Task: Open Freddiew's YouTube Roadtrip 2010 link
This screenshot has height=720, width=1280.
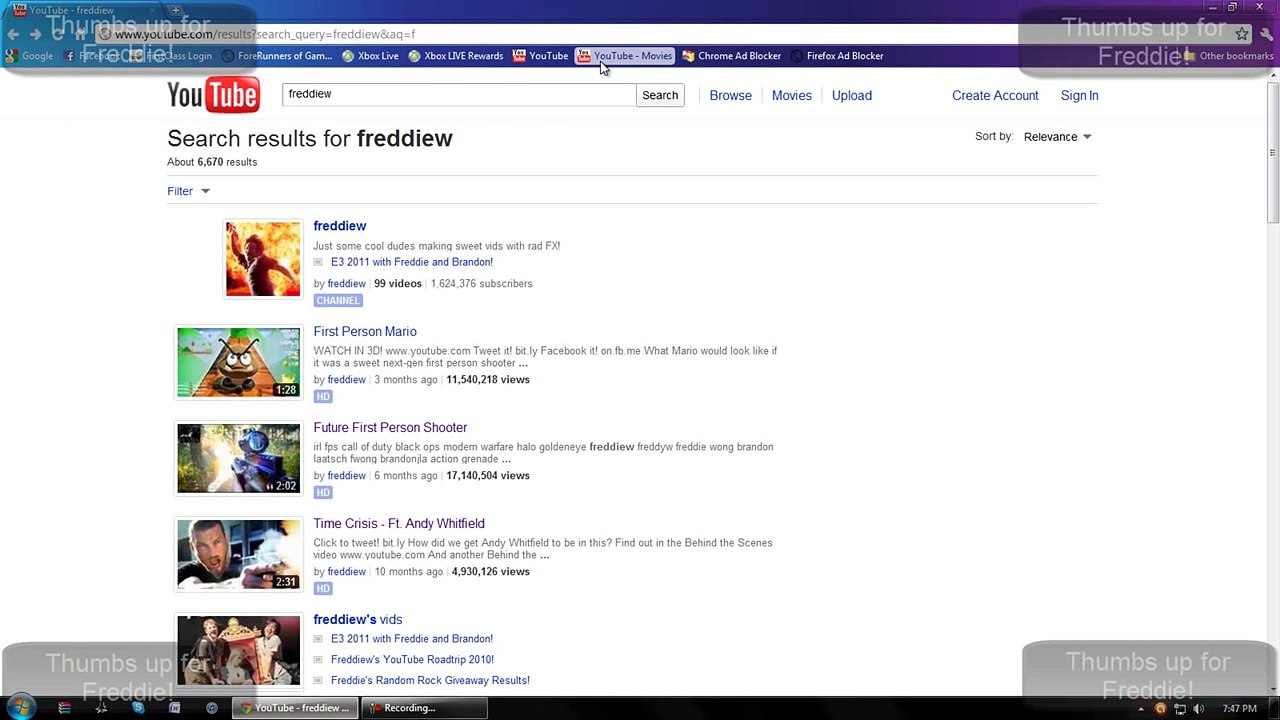Action: tap(412, 660)
